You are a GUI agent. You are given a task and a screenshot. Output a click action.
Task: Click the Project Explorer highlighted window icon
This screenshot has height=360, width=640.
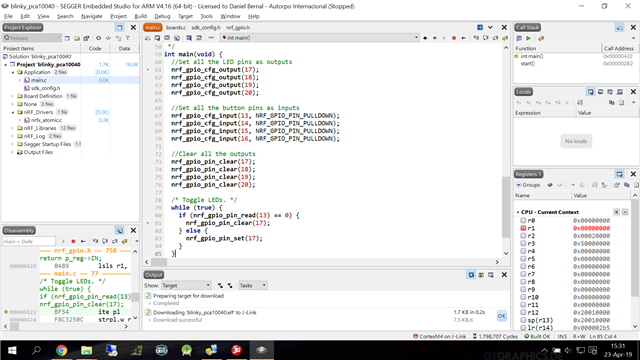(120, 27)
